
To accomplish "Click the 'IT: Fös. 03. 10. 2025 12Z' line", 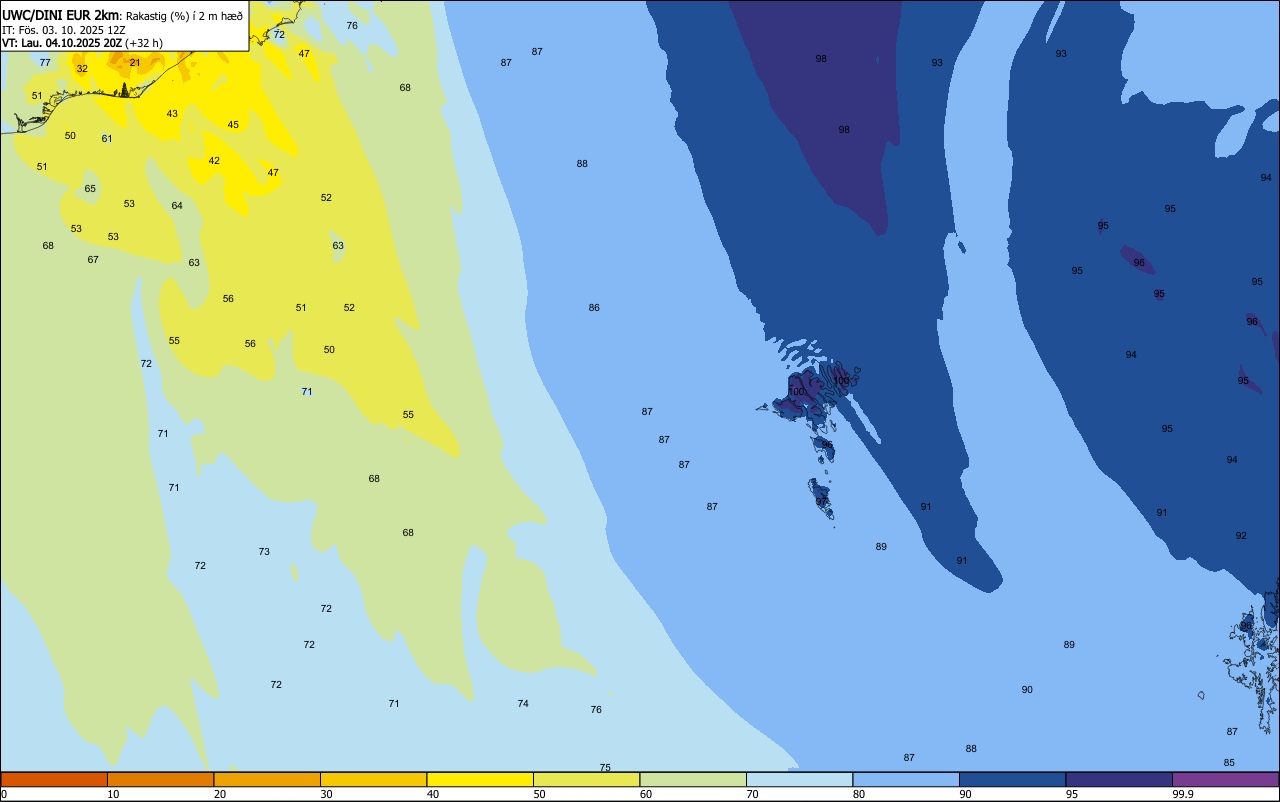I will 64,30.
